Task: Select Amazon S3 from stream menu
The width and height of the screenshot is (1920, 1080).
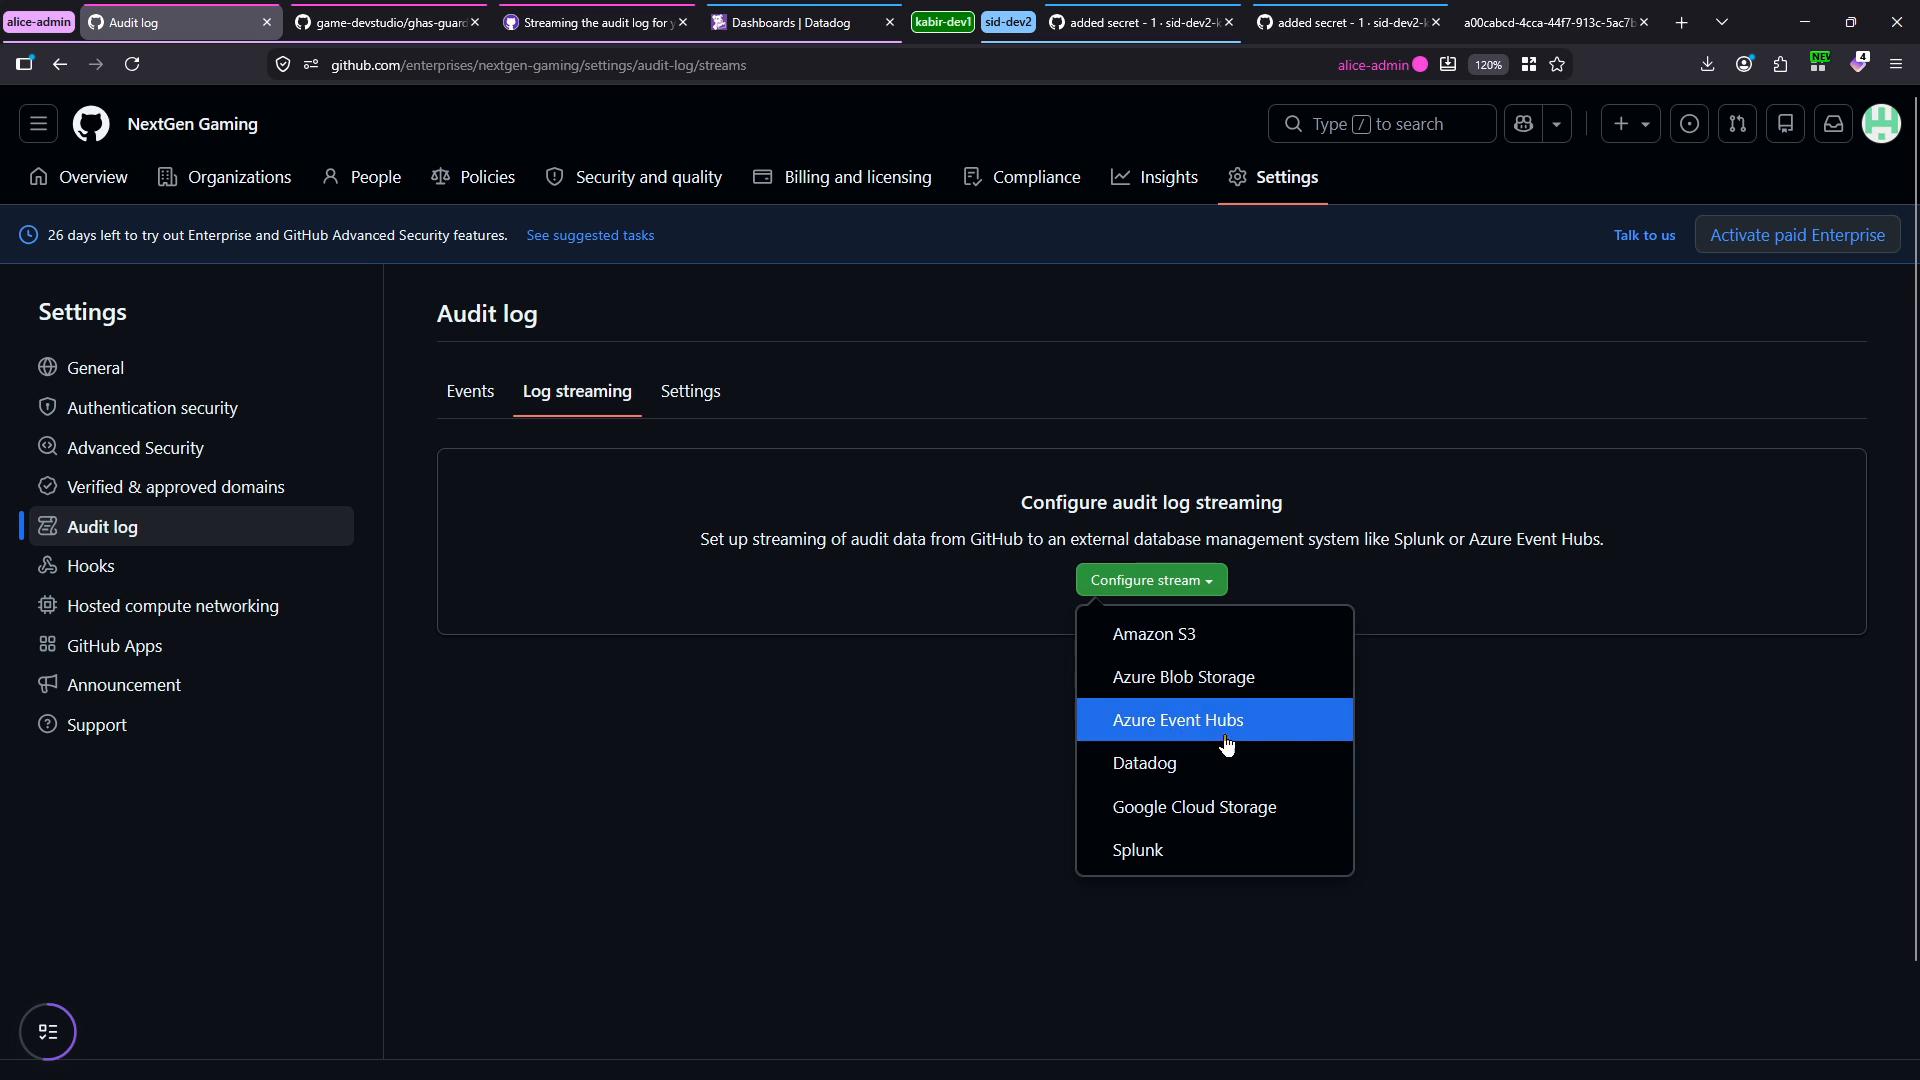Action: tap(1214, 634)
